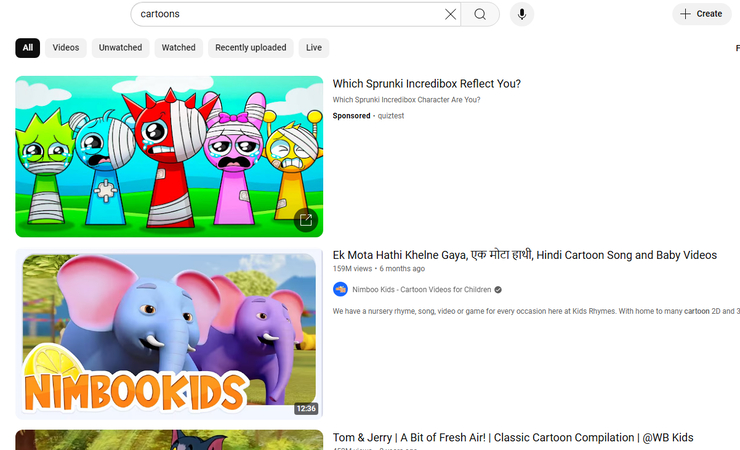Click the '159M views • 6 months ago' text

[x=378, y=268]
